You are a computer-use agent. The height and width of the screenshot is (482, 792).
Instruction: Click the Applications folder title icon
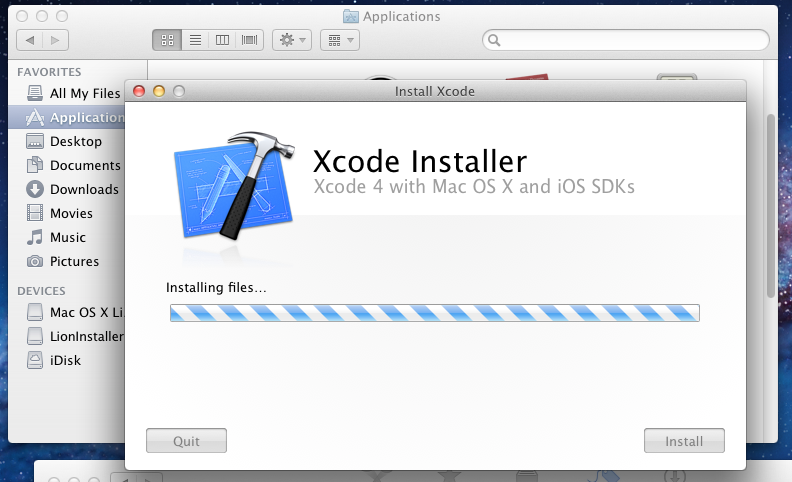pos(351,16)
